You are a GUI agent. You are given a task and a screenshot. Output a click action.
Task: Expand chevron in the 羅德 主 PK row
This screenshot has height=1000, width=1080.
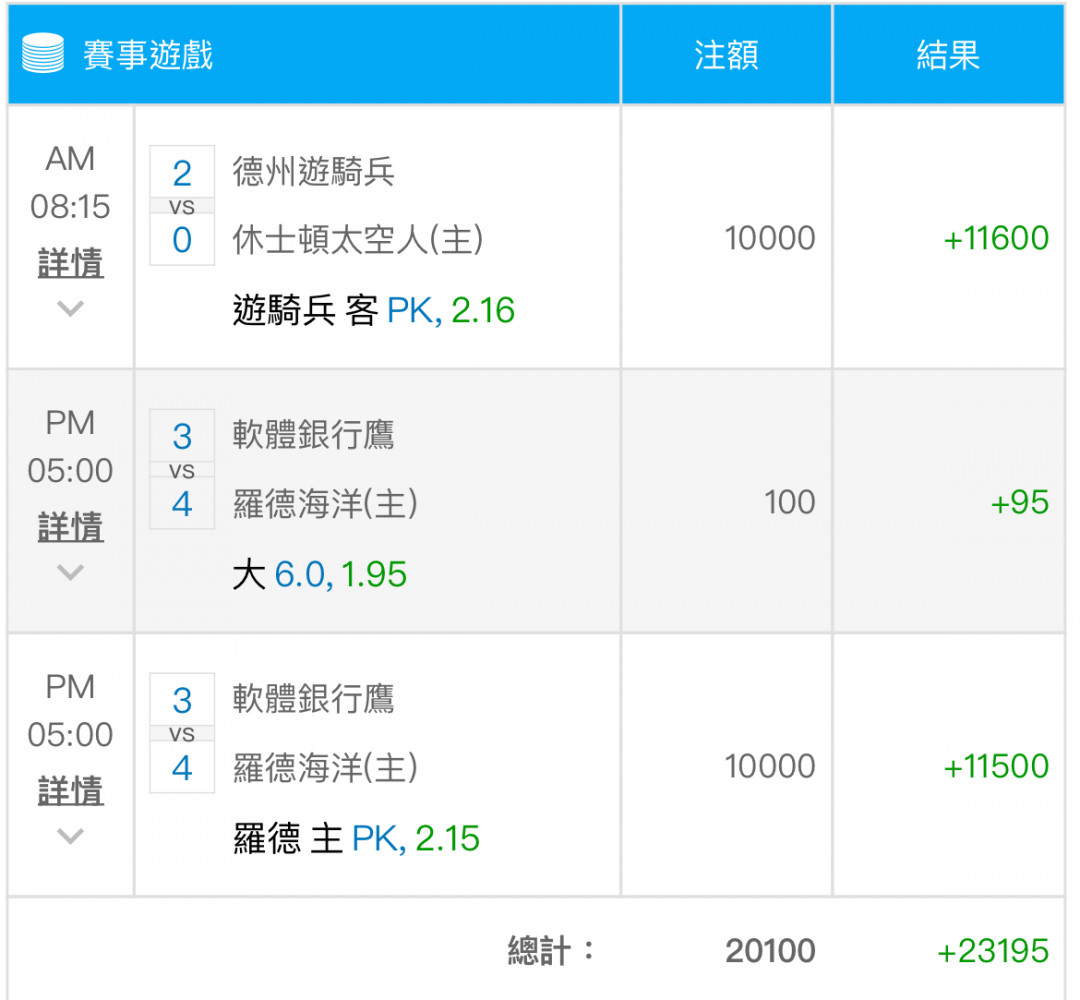click(x=70, y=835)
